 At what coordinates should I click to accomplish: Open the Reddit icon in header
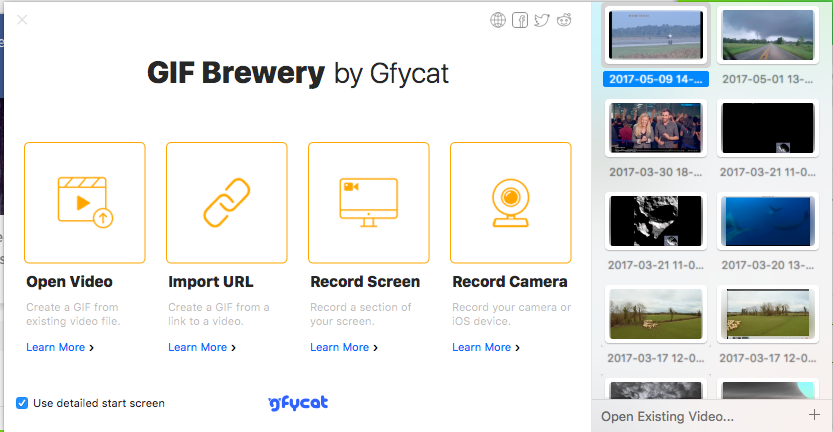point(565,20)
